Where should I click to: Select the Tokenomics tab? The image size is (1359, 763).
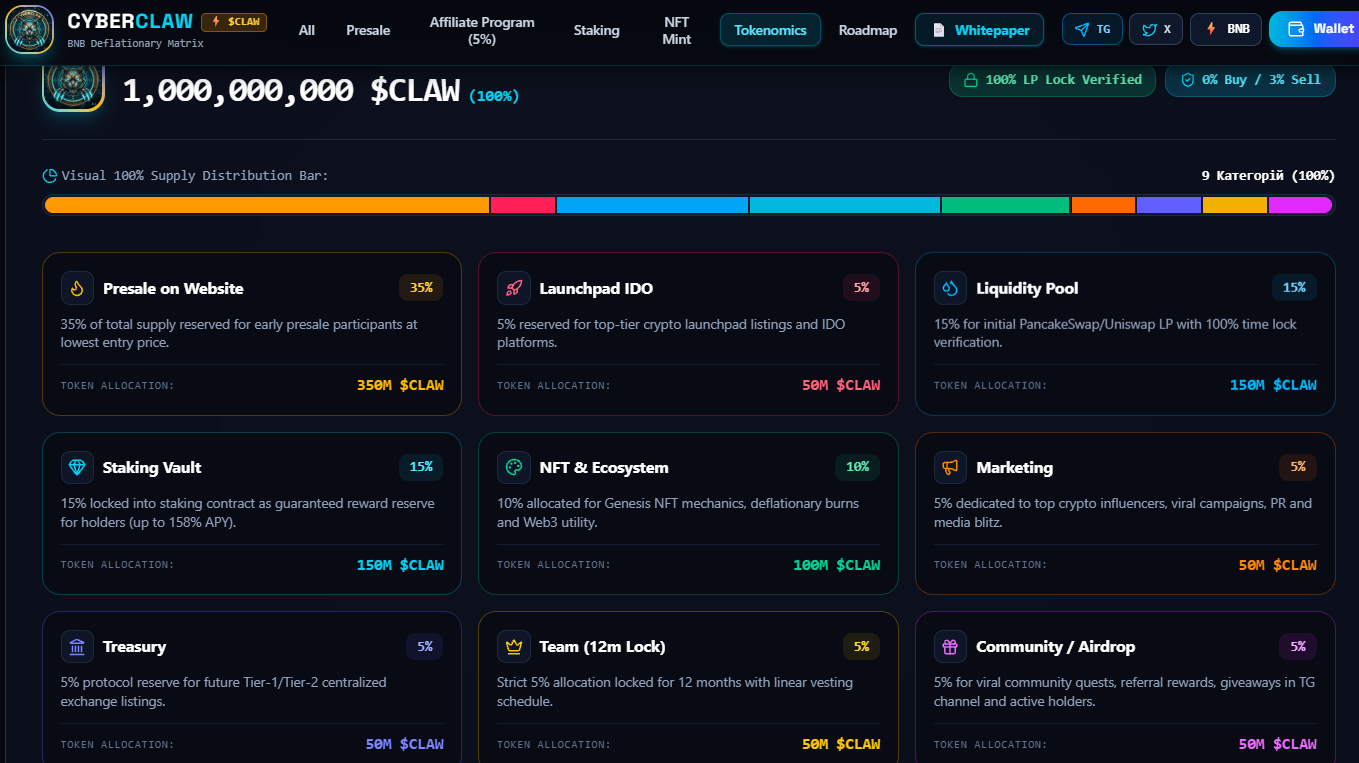770,30
